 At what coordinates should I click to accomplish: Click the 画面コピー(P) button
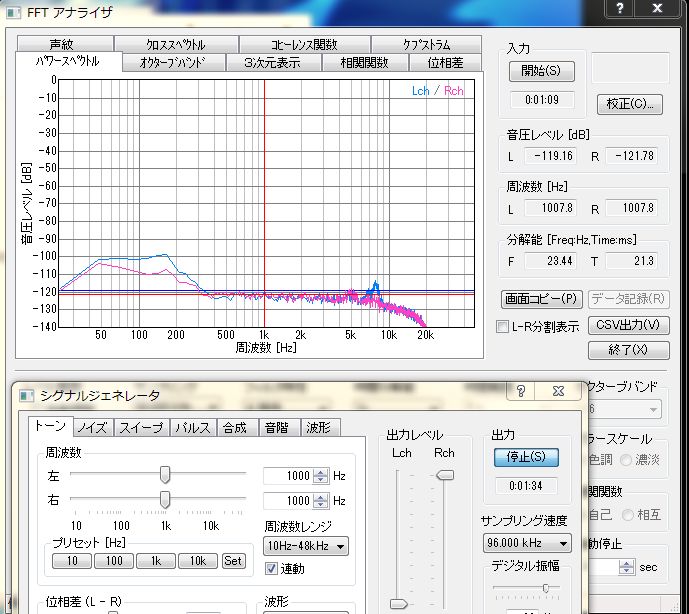click(541, 299)
